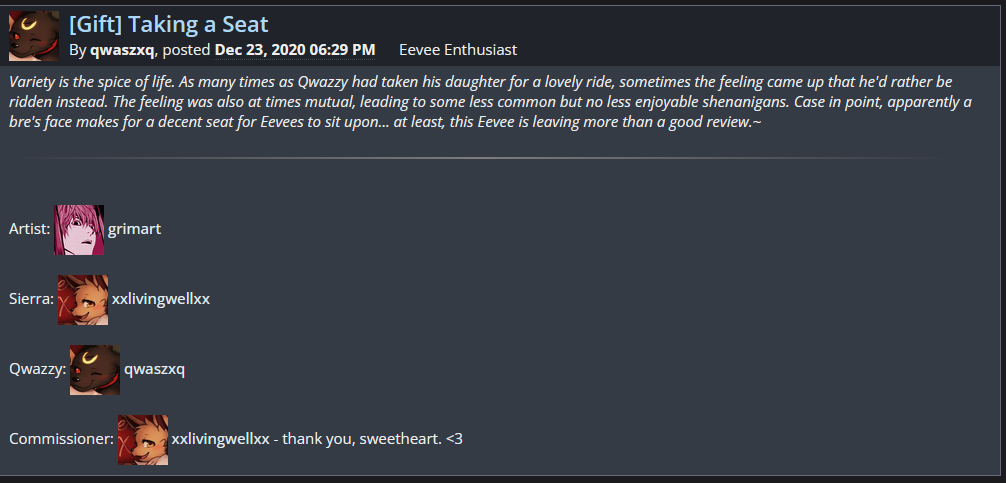Open xxlivingwellxx link on the Commissioner row
Viewport: 1006px width, 483px height.
221,439
